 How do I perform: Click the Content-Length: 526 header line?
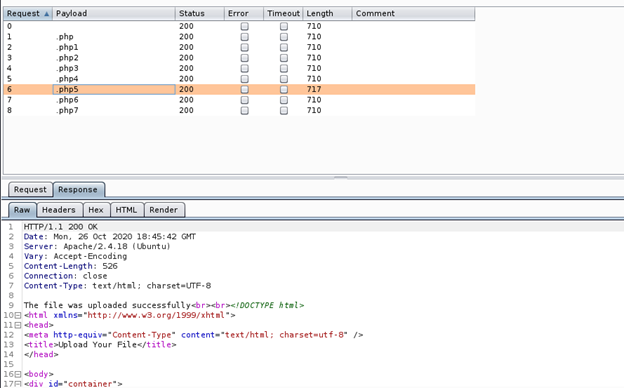(x=71, y=266)
